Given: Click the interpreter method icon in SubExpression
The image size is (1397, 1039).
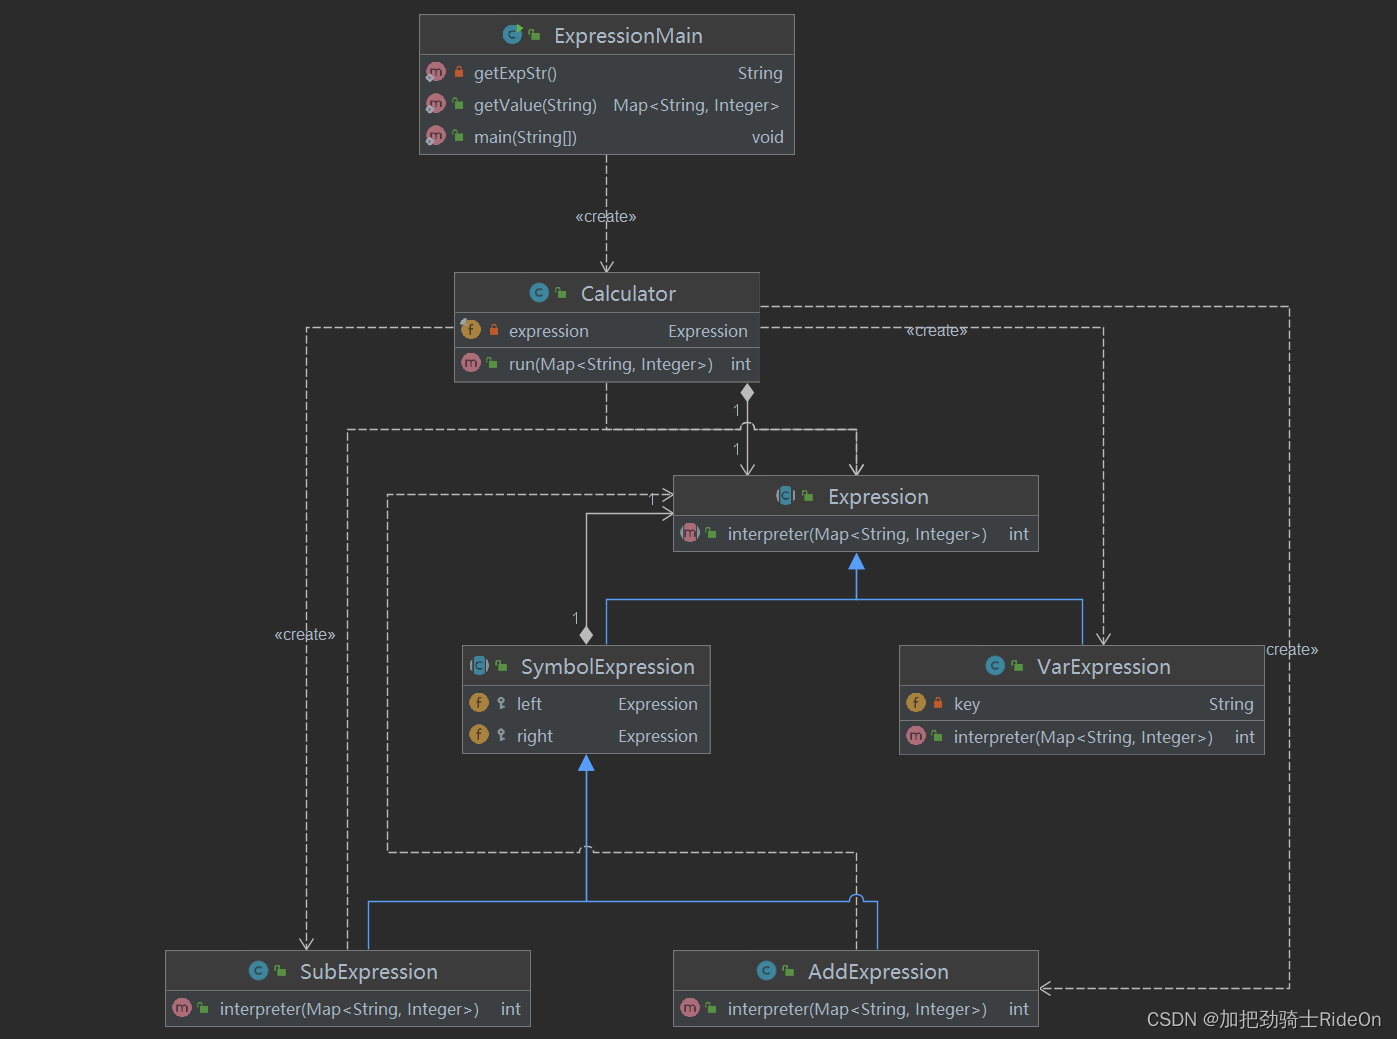Looking at the screenshot, I should [182, 1008].
